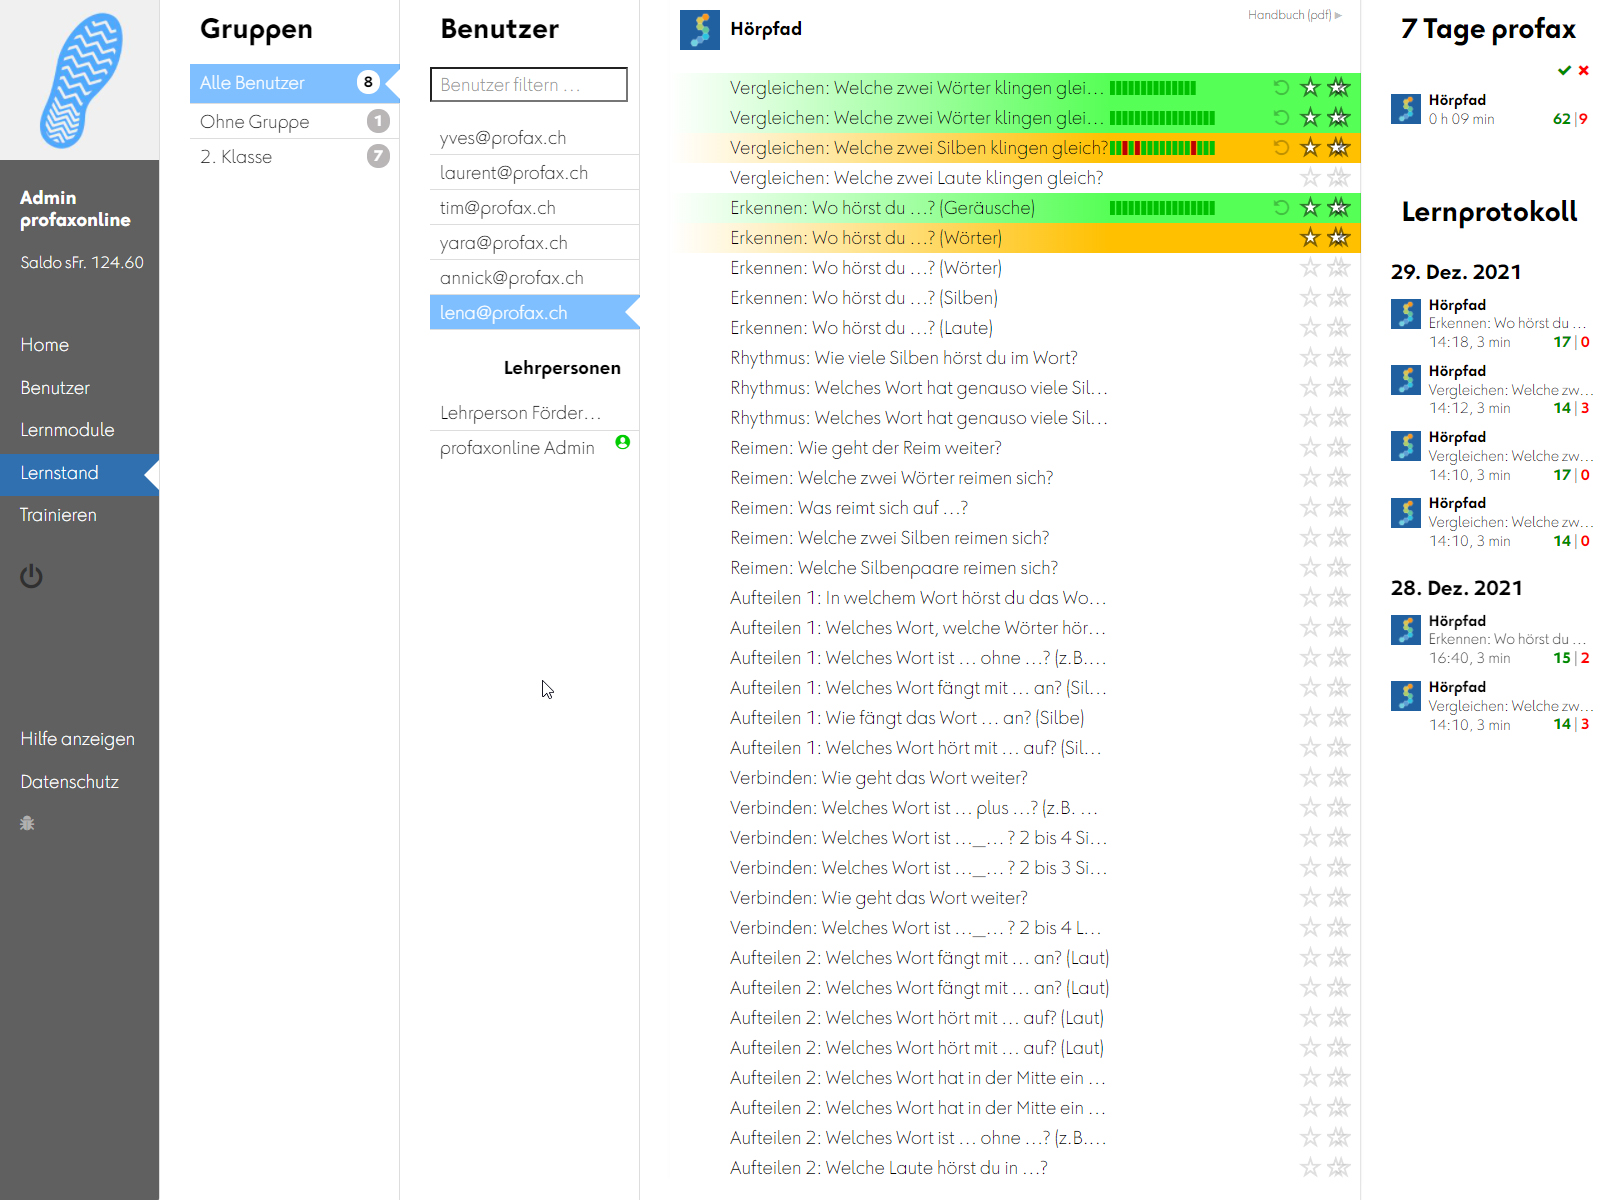Click the bug report icon

point(27,823)
